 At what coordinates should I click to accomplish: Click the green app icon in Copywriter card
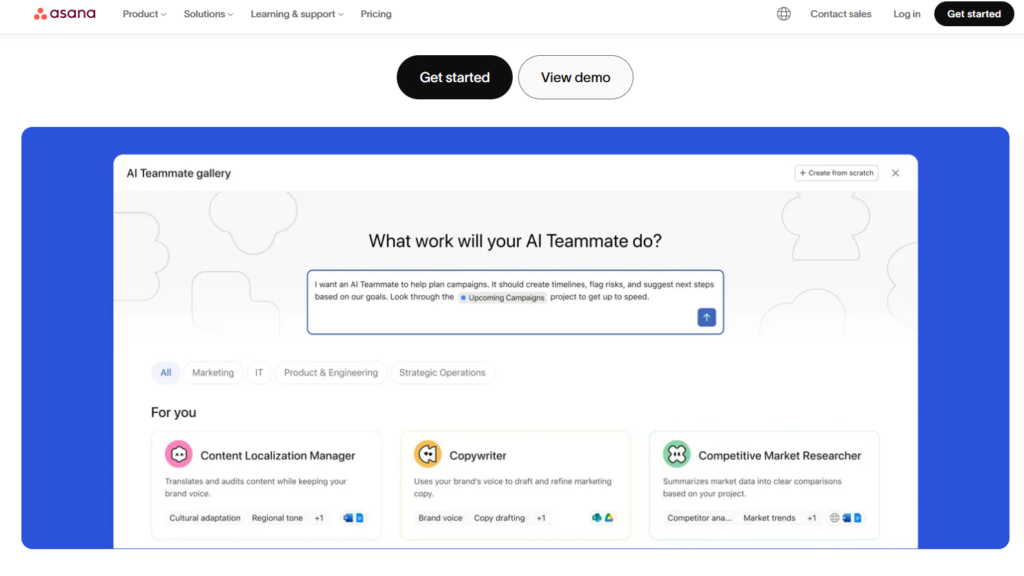597,518
